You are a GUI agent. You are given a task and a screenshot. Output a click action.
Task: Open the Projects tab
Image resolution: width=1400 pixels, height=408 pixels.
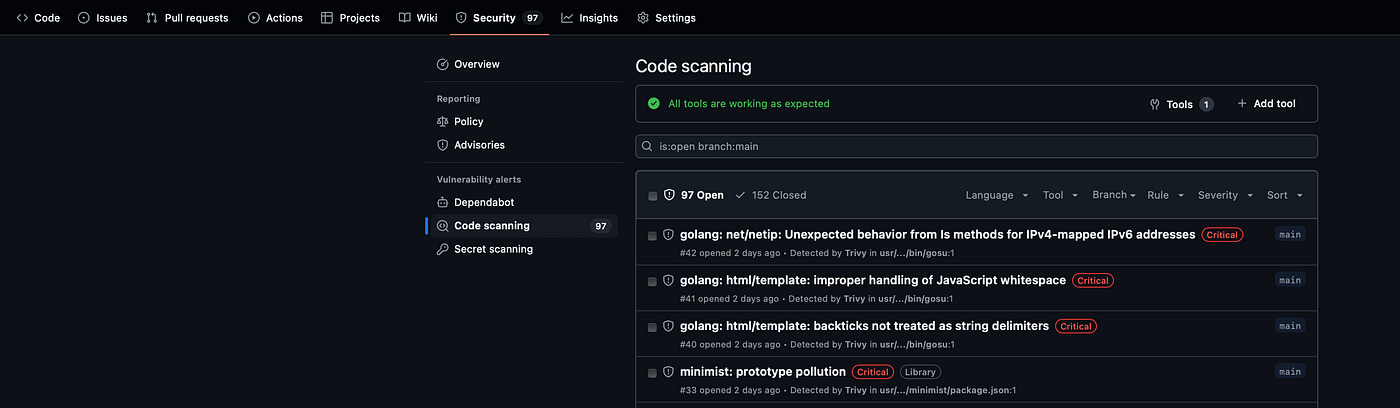(350, 18)
